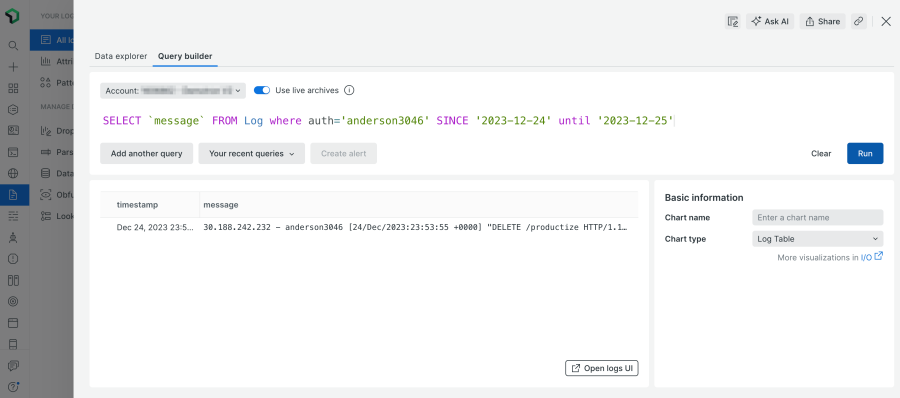Open the I/O external link icon
900x398 pixels.
[x=879, y=256]
